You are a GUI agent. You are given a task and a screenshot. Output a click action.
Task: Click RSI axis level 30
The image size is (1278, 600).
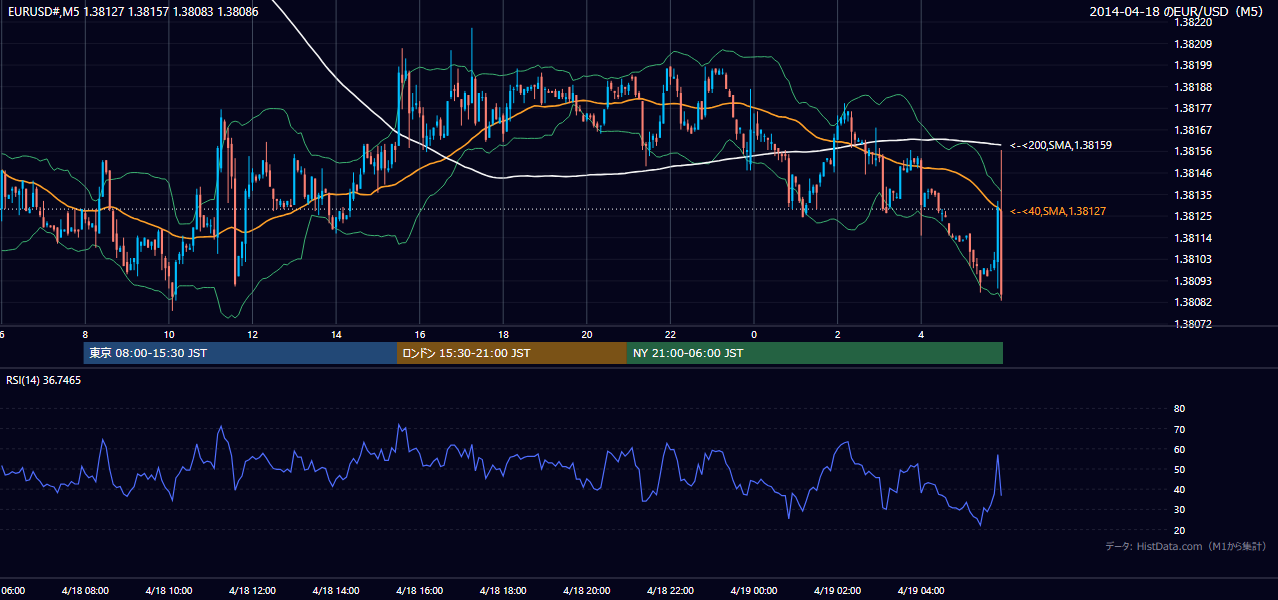[x=1179, y=510]
